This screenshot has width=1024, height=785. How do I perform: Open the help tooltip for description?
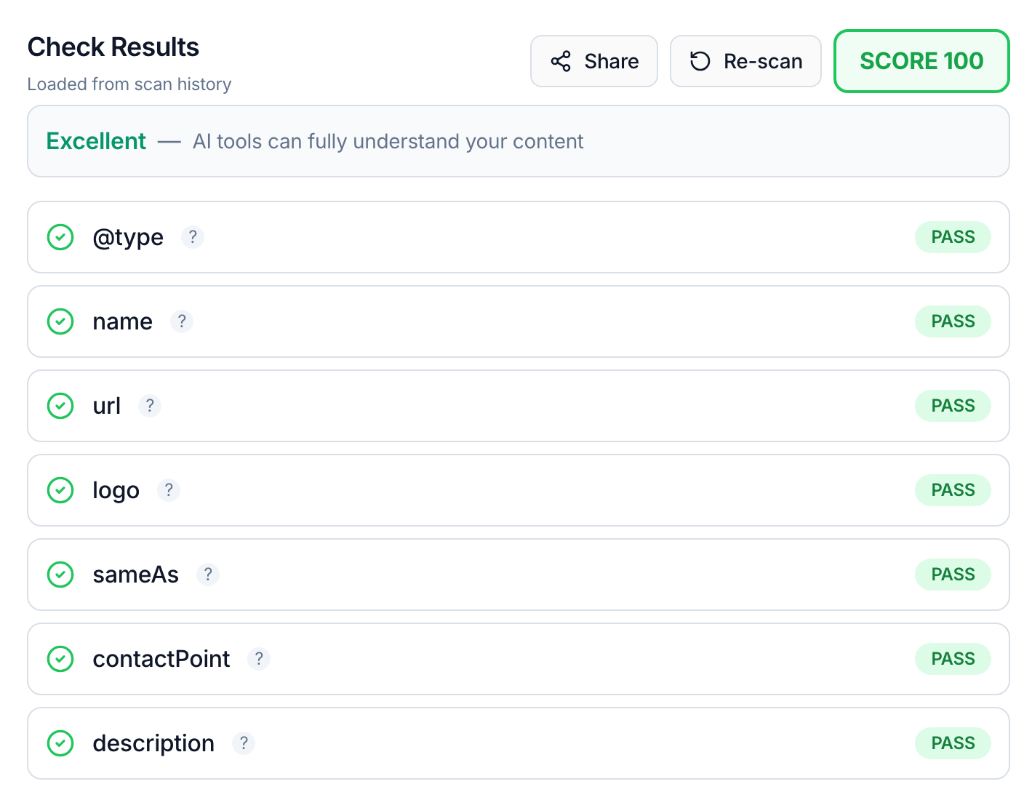pyautogui.click(x=244, y=743)
